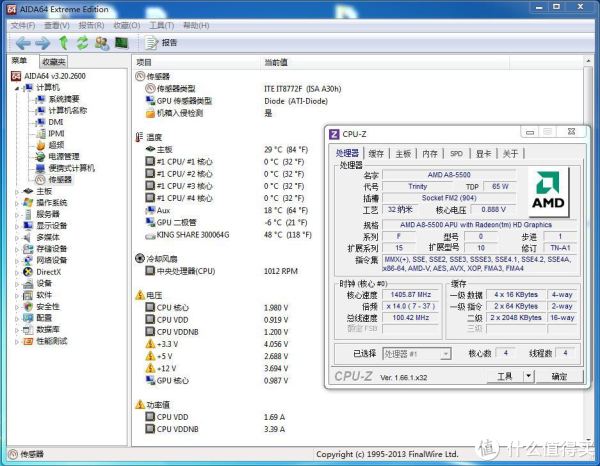This screenshot has height=466, width=600.
Task: Switch to 缓存 tab in CPU-Z
Action: coord(376,154)
